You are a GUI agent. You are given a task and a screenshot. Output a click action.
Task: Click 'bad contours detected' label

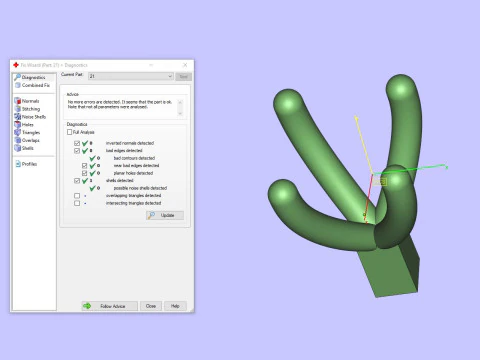[x=134, y=158]
